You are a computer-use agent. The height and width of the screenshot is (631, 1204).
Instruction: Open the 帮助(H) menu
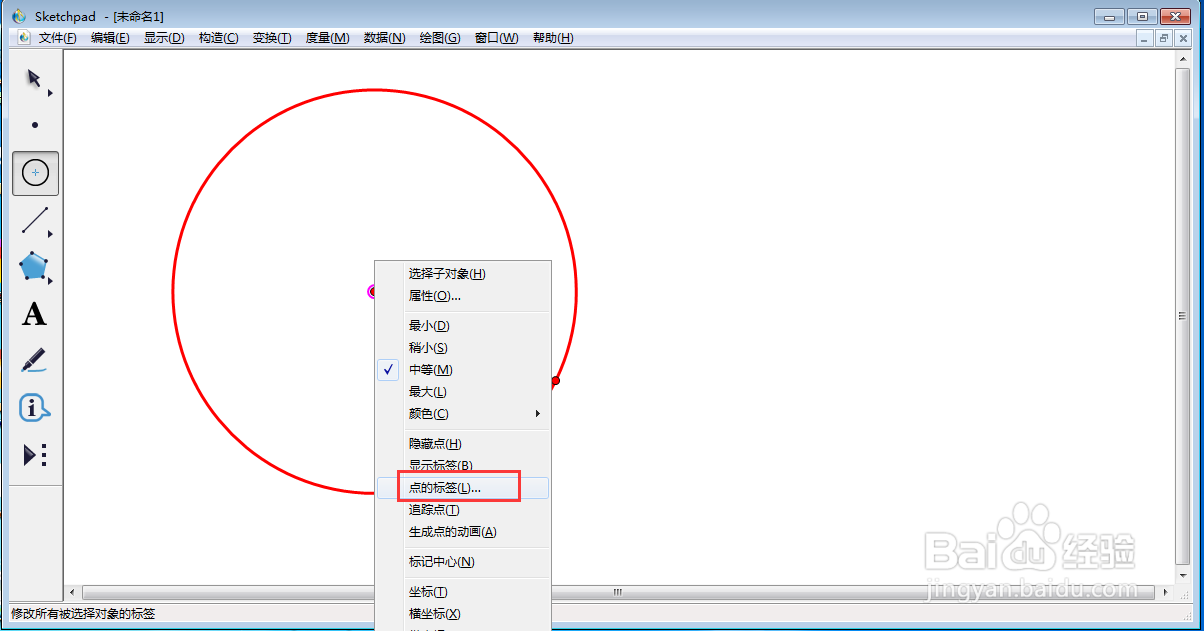click(x=553, y=38)
